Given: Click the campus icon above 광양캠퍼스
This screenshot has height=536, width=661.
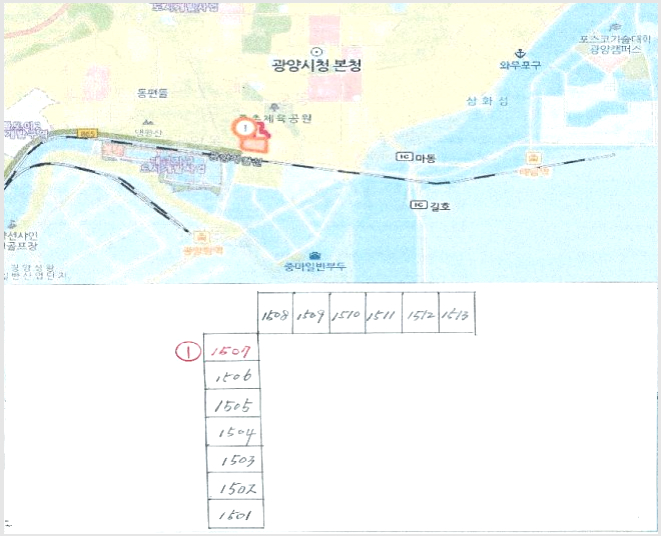Looking at the screenshot, I should pos(615,28).
